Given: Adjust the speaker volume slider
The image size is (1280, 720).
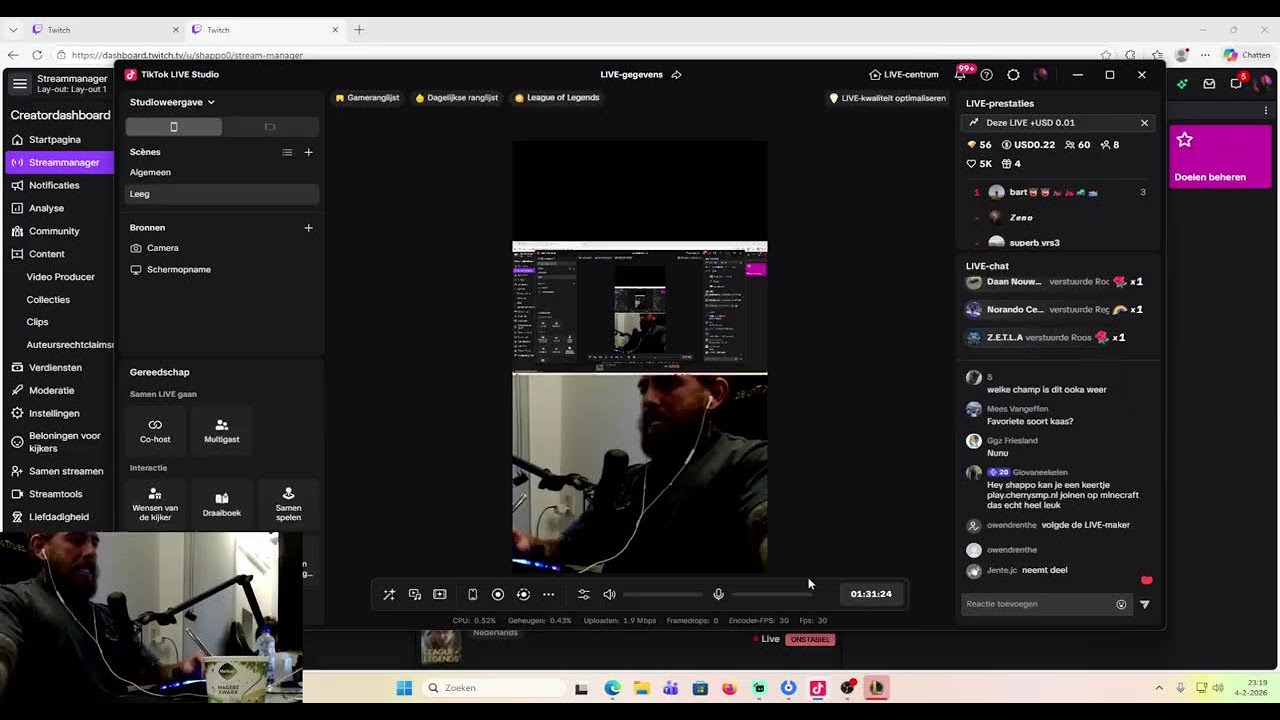Looking at the screenshot, I should coord(662,594).
